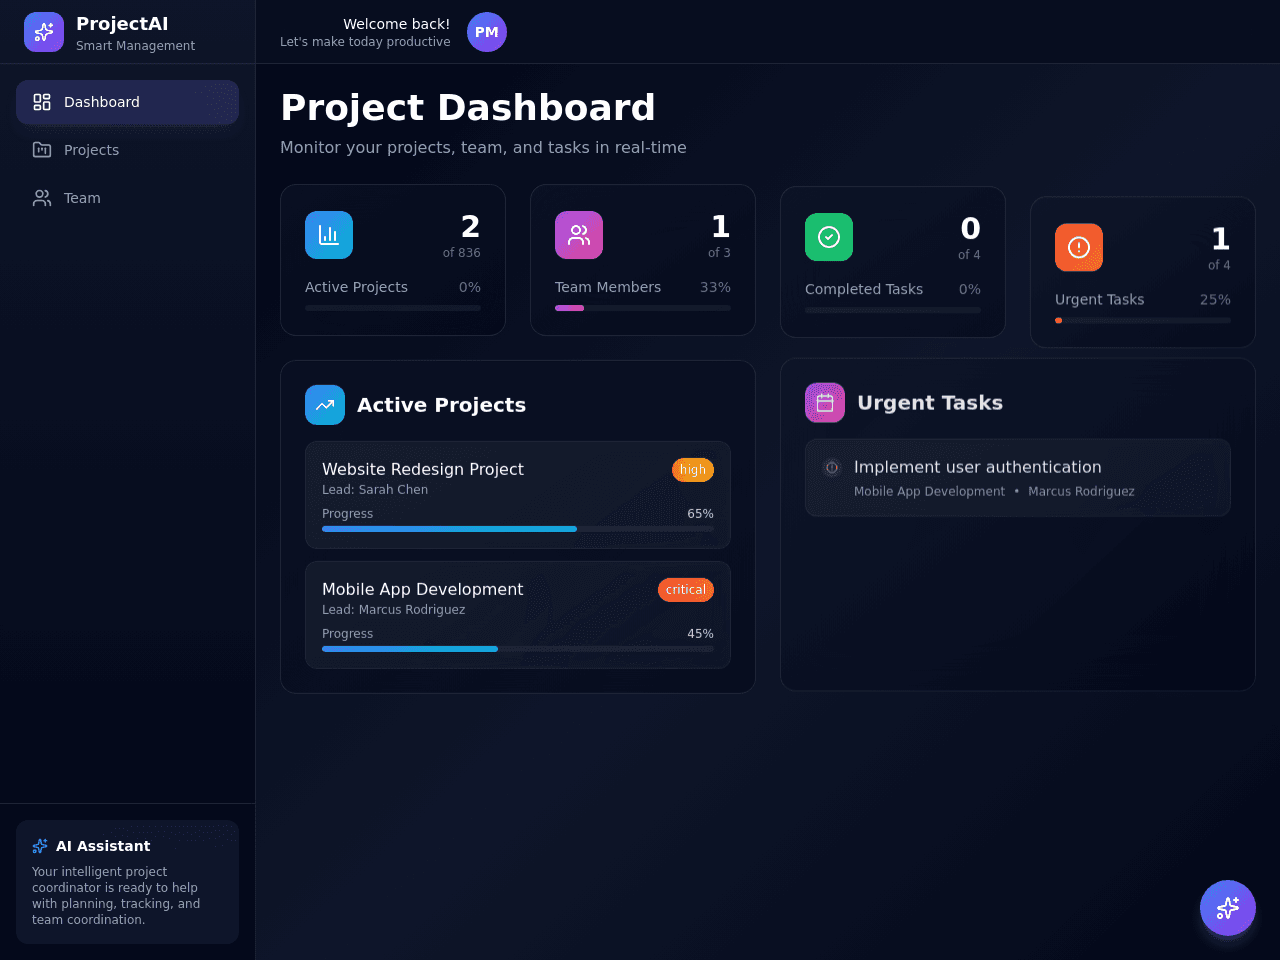Click the Team Members 33% progress bar

pyautogui.click(x=643, y=308)
